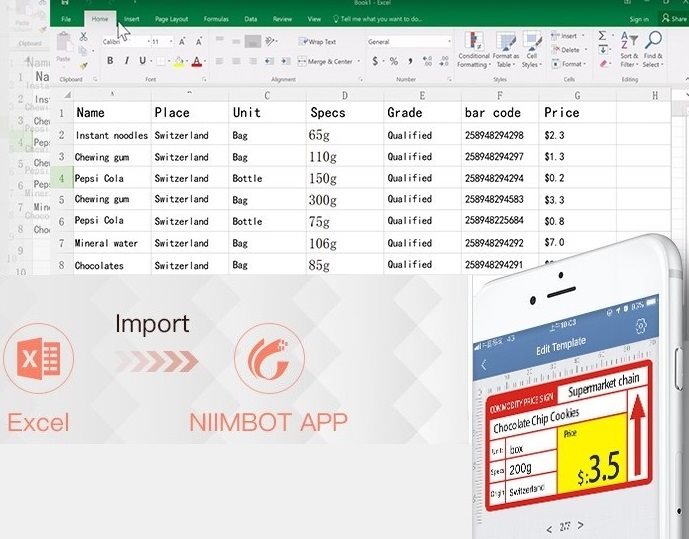689x539 pixels.
Task: Increase indent
Action: pos(286,61)
